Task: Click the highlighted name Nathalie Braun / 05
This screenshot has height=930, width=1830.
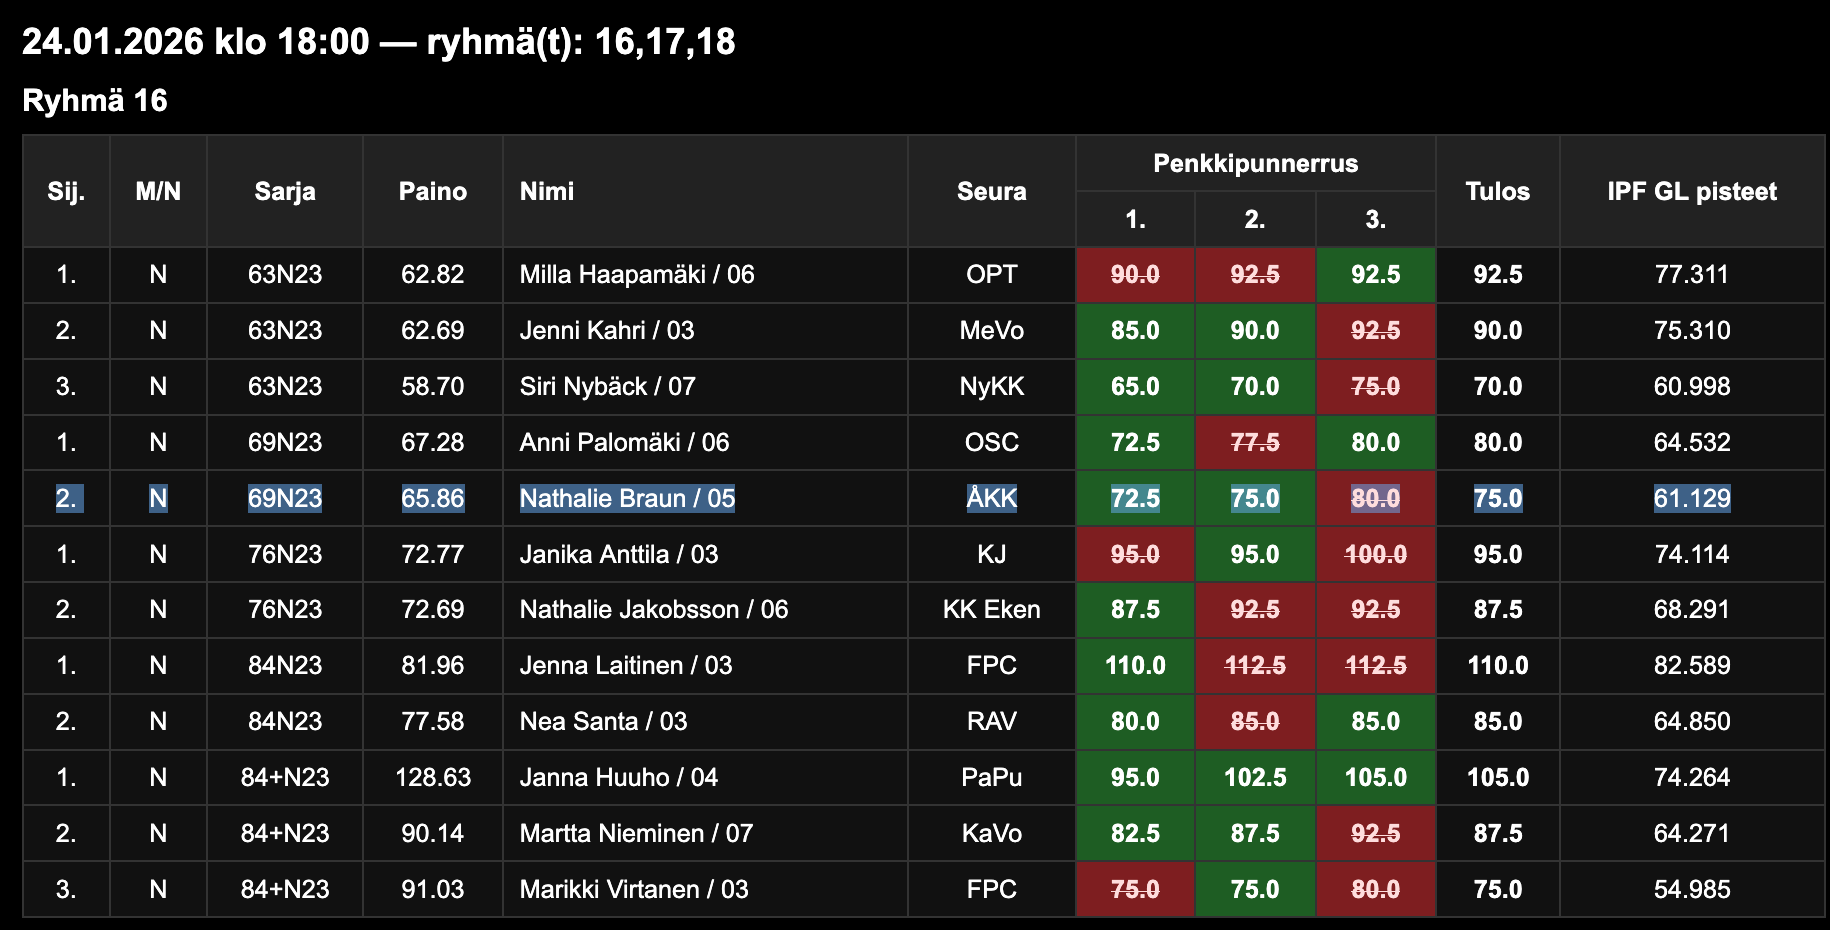Action: [627, 498]
